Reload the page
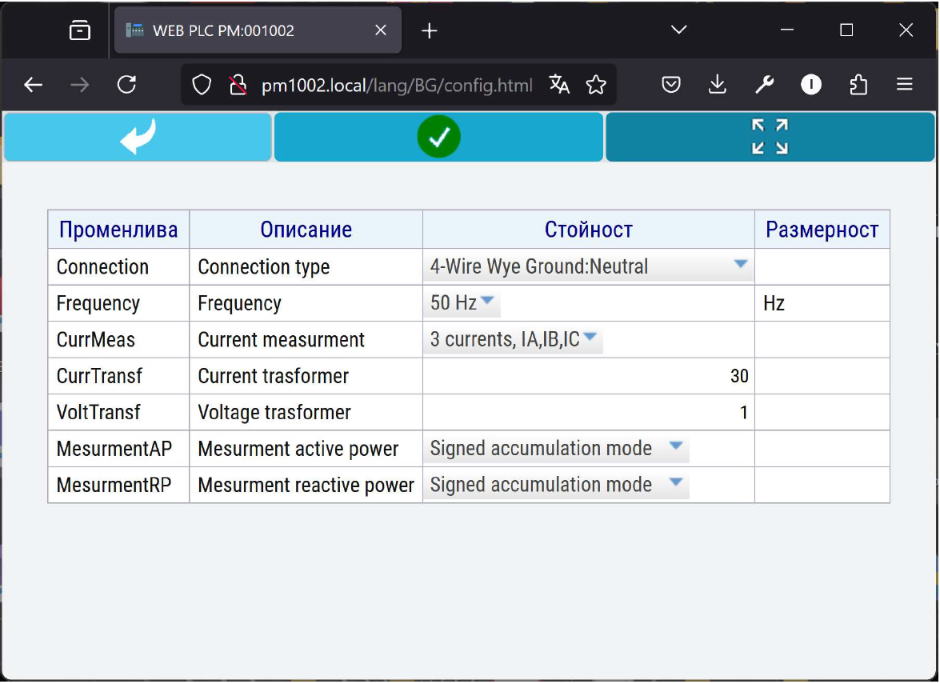The image size is (940, 683). click(x=126, y=85)
